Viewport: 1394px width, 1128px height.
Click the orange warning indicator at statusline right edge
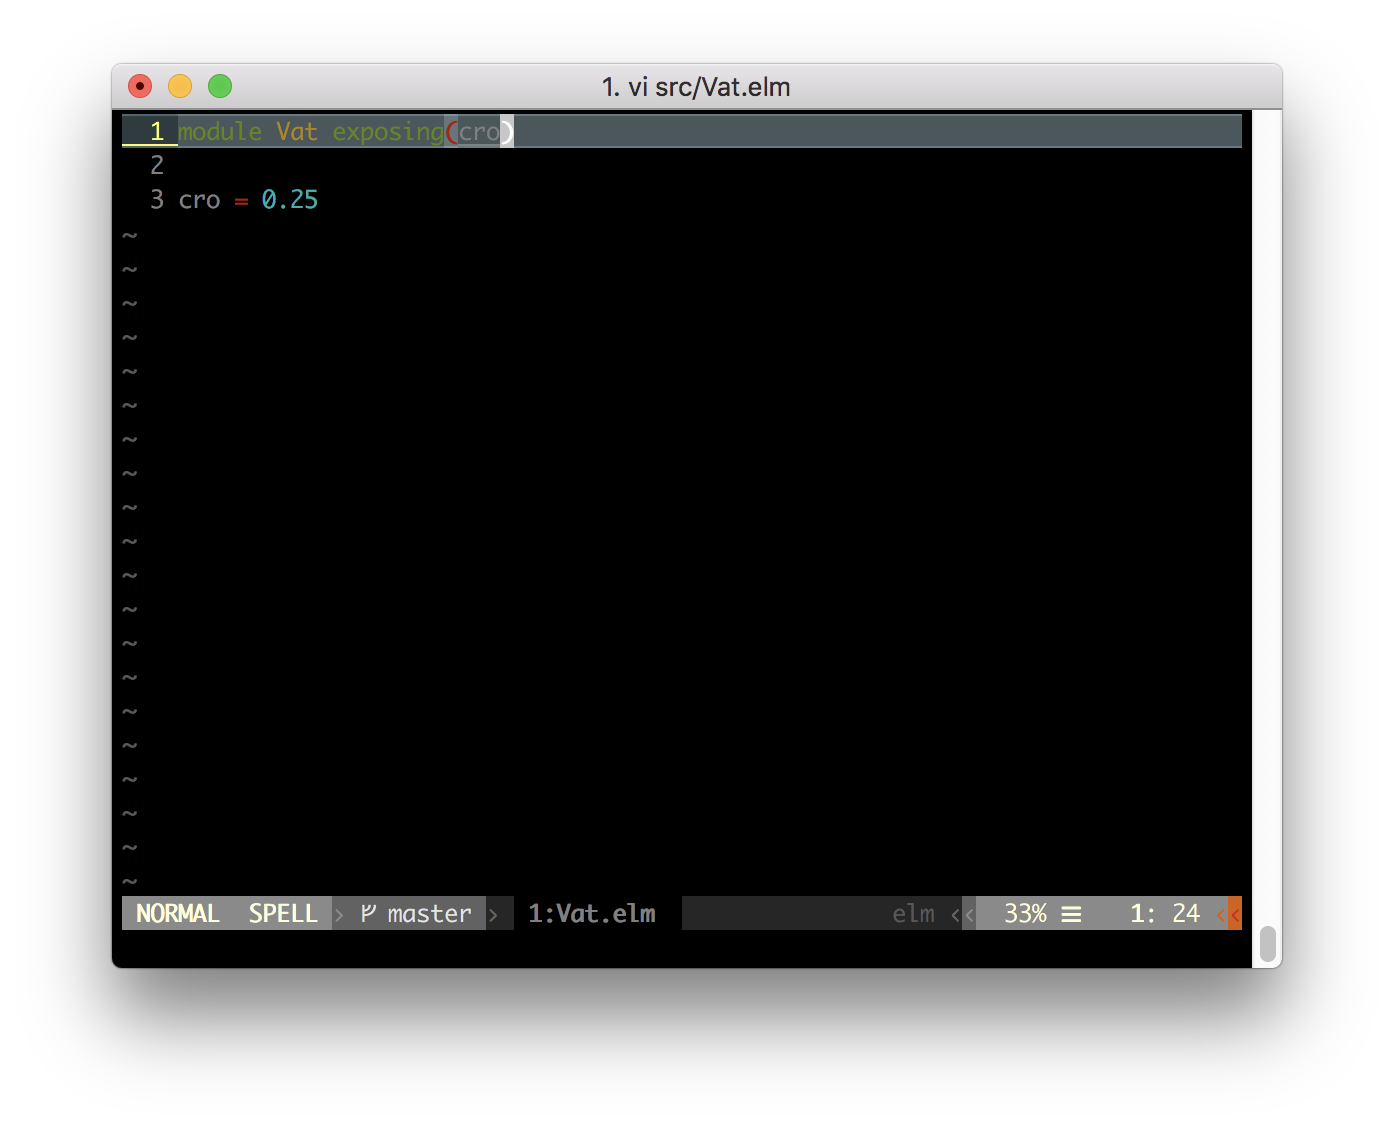pyautogui.click(x=1232, y=913)
